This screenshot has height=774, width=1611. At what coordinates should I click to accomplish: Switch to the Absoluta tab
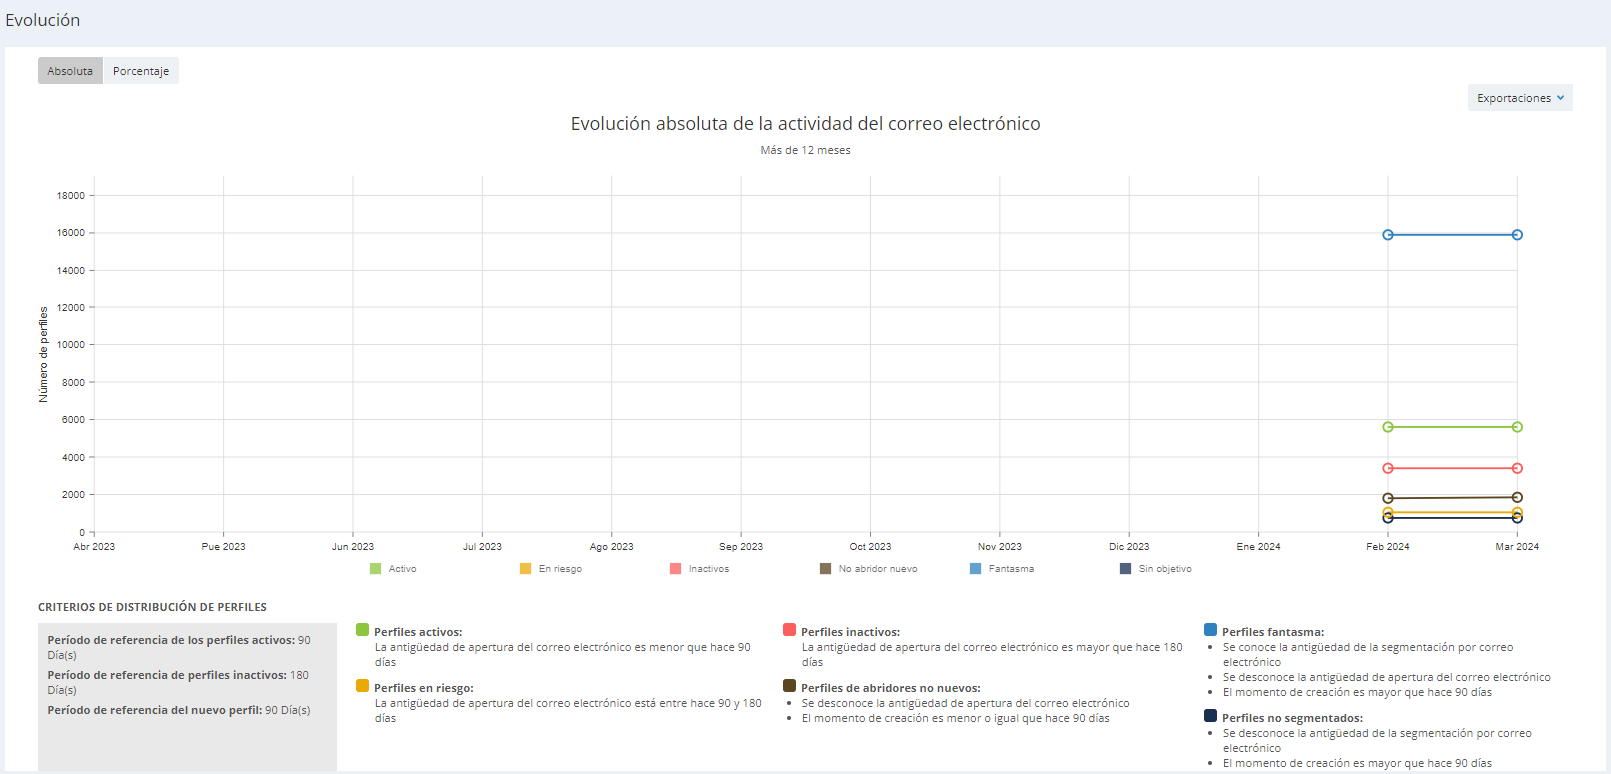click(x=70, y=71)
